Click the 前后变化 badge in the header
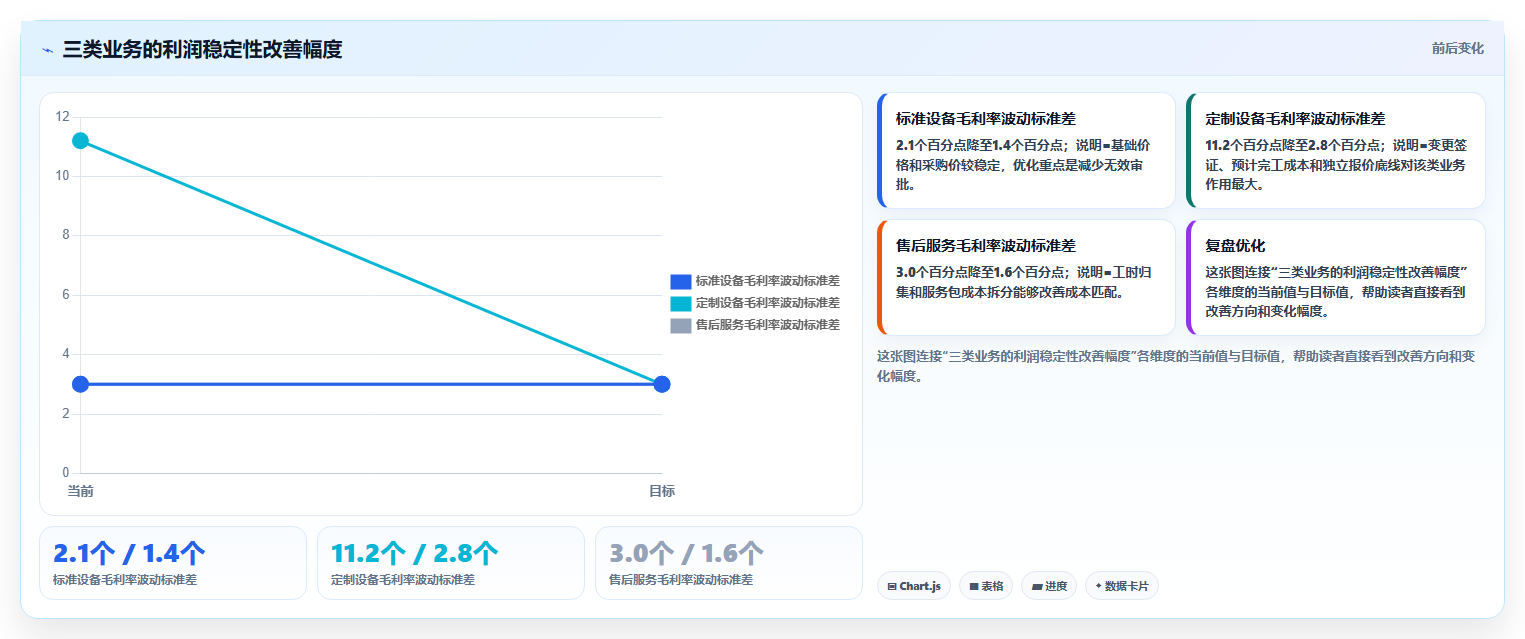Viewport: 1525px width, 639px height. tap(1457, 48)
